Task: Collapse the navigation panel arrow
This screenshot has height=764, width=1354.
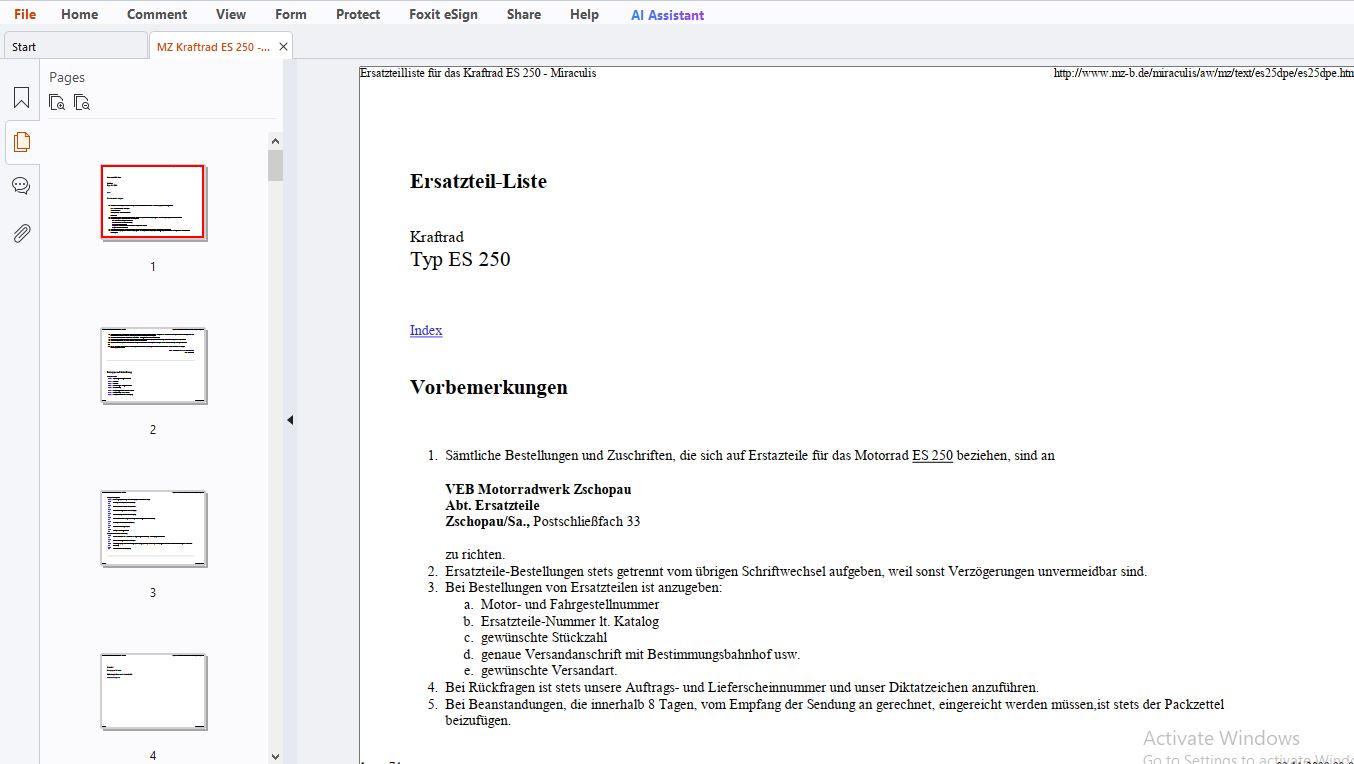Action: (290, 420)
